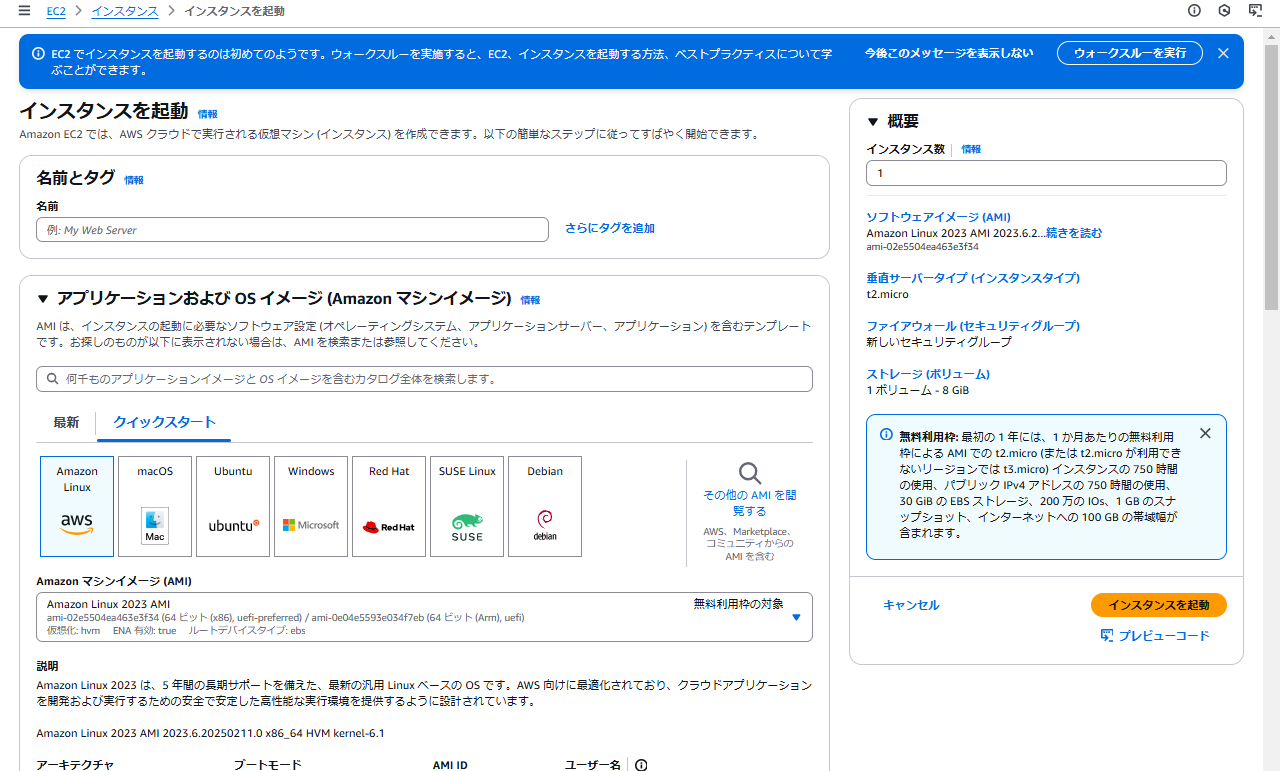Click 今後このメッセージを表示しない
This screenshot has height=771, width=1280.
[x=949, y=53]
